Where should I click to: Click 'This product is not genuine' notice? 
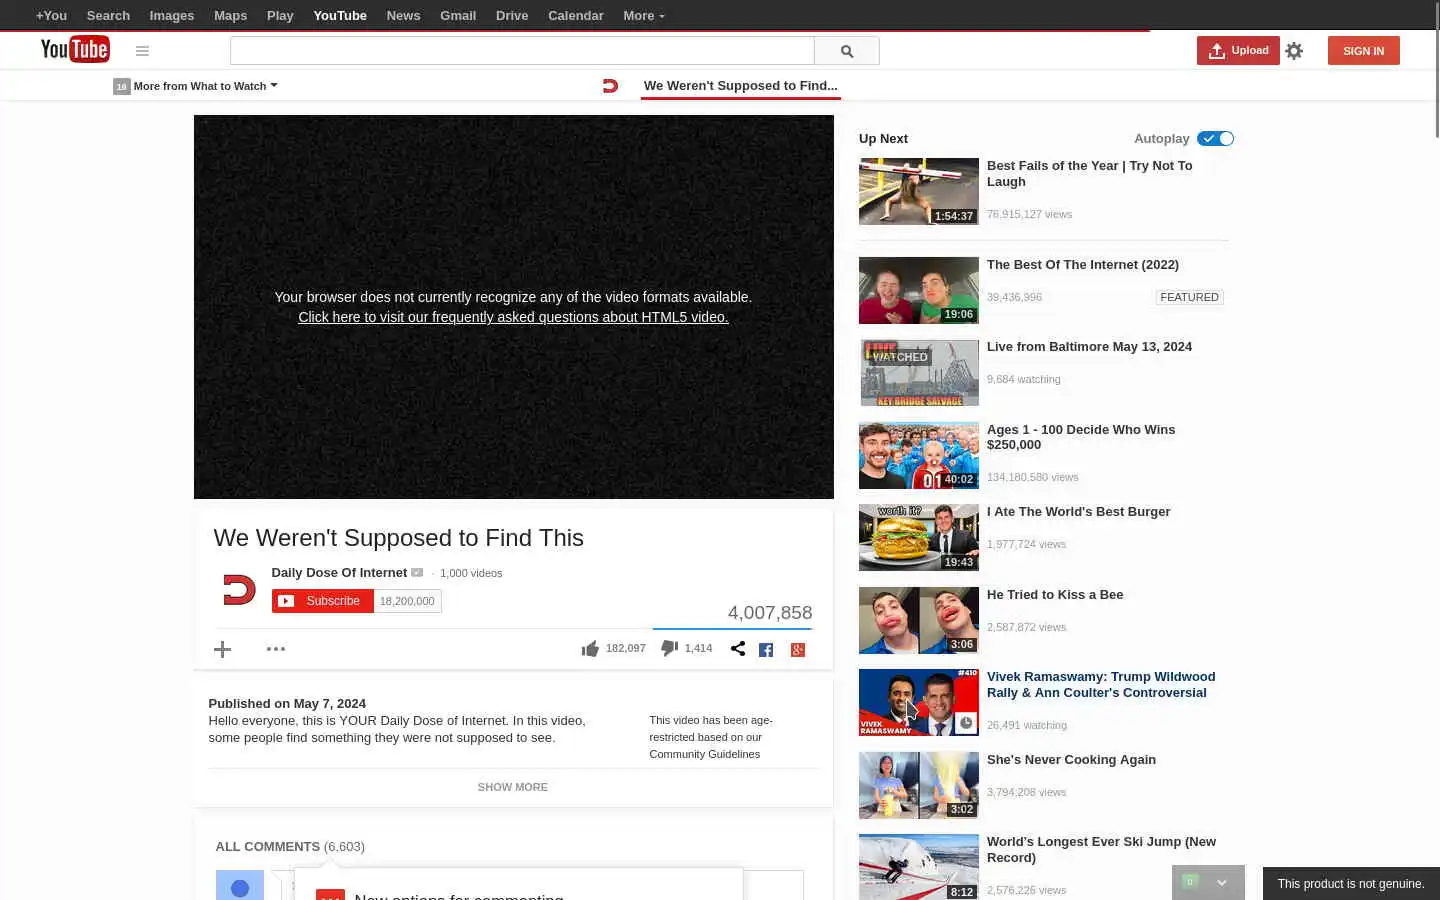1351,884
